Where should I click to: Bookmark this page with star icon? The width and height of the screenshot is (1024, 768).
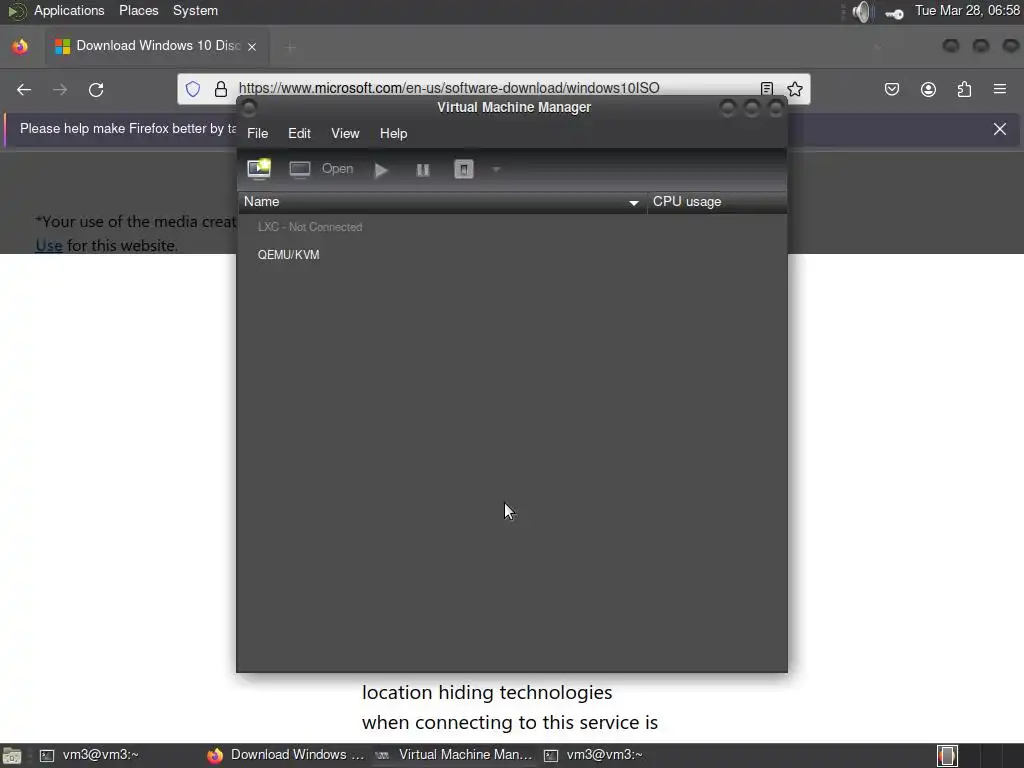(795, 89)
